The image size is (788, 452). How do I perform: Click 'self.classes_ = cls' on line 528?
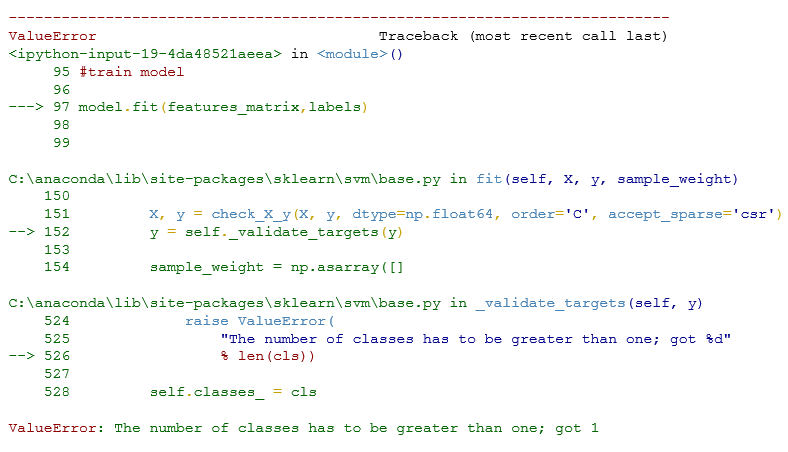(x=233, y=392)
